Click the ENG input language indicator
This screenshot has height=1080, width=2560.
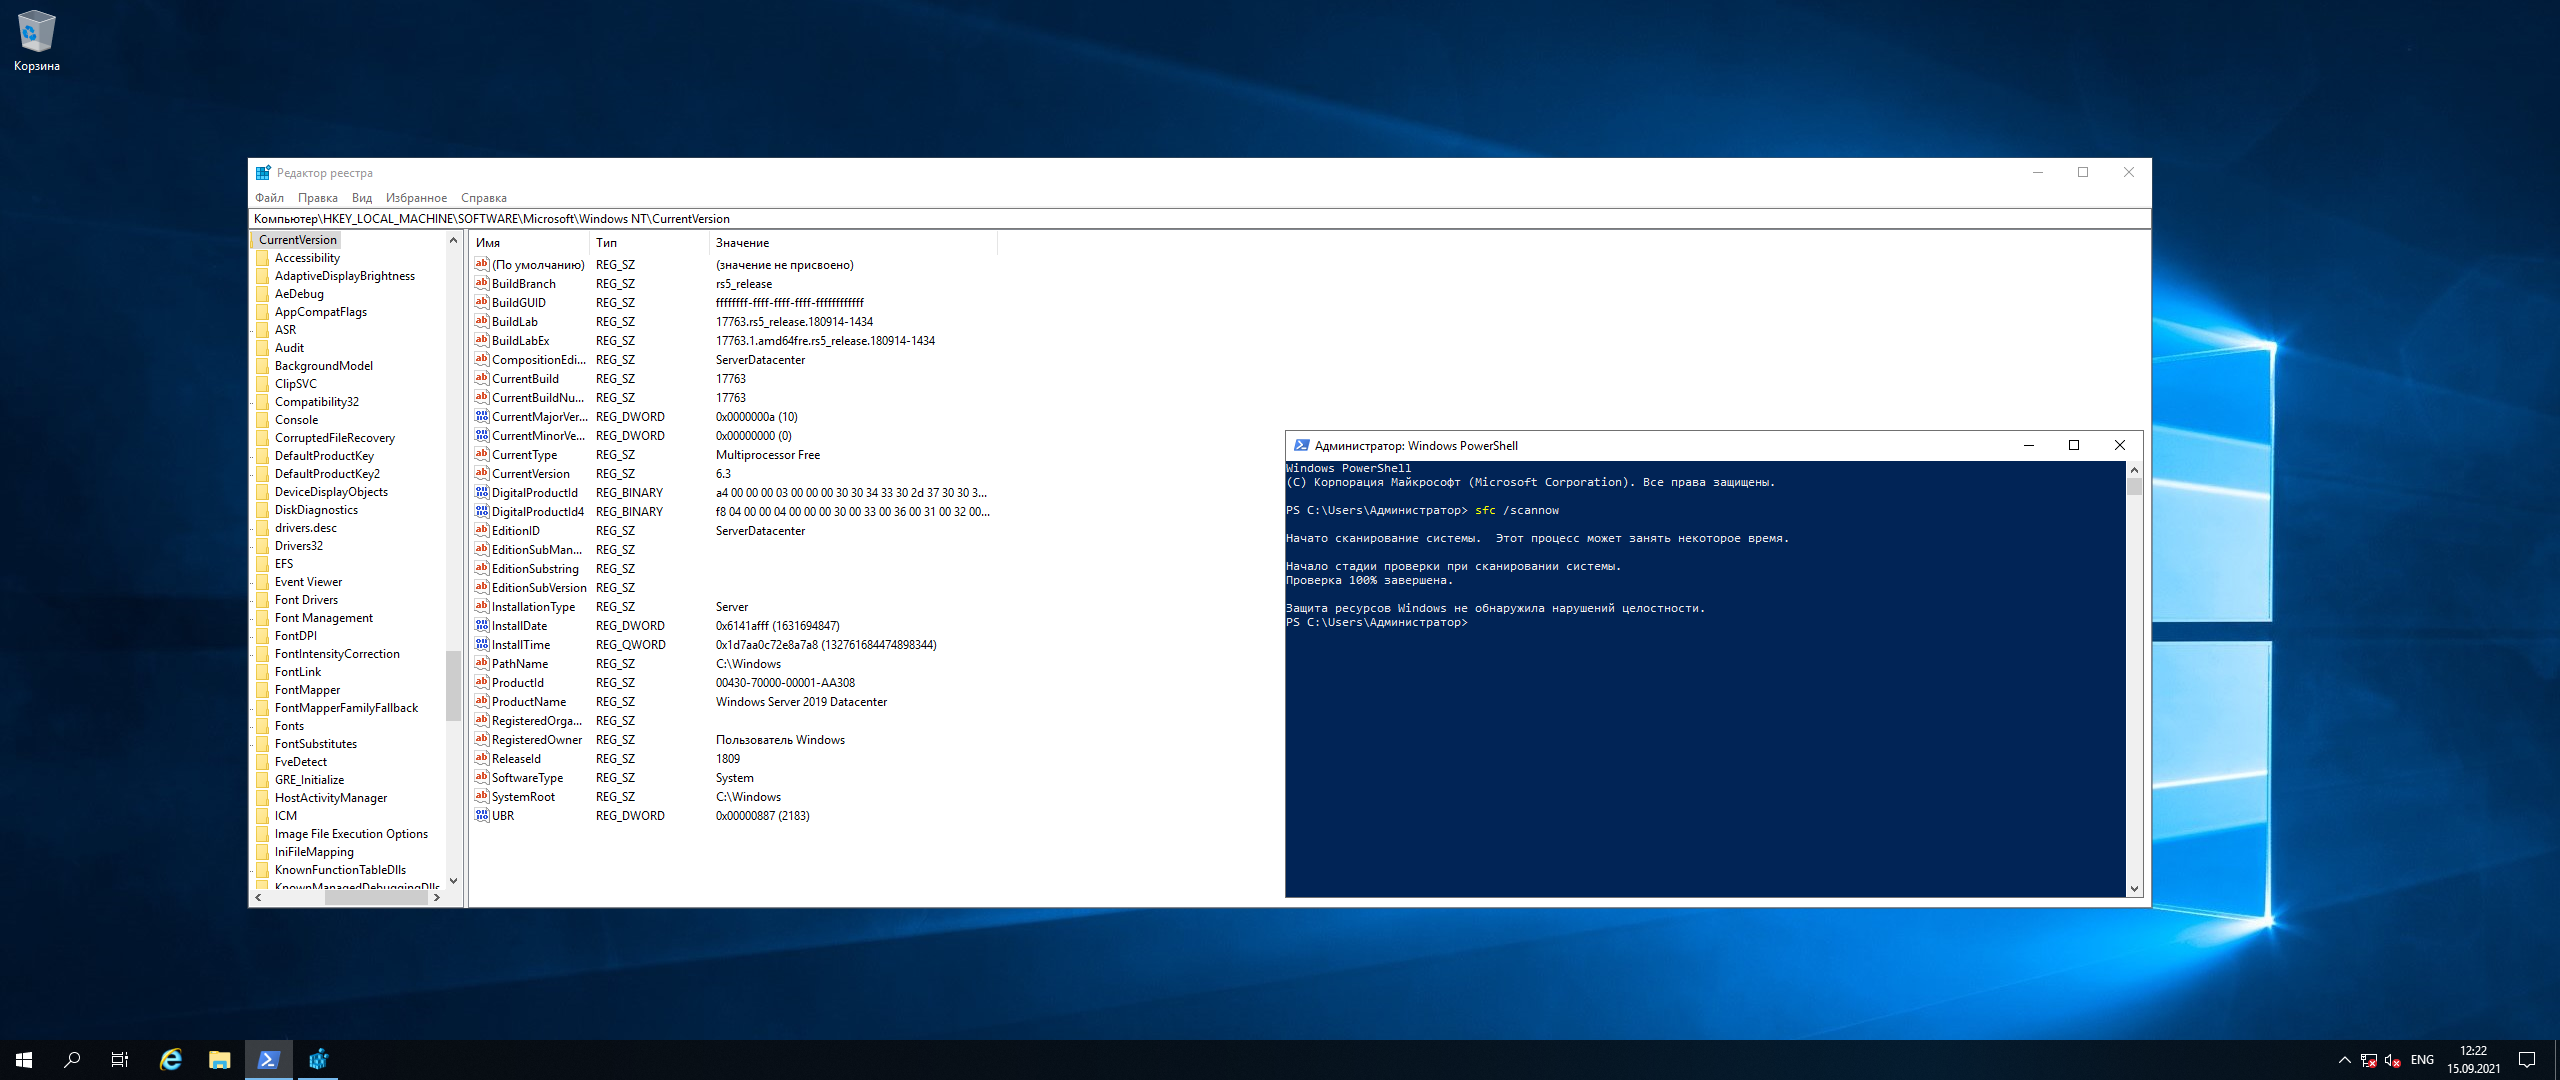2422,1060
